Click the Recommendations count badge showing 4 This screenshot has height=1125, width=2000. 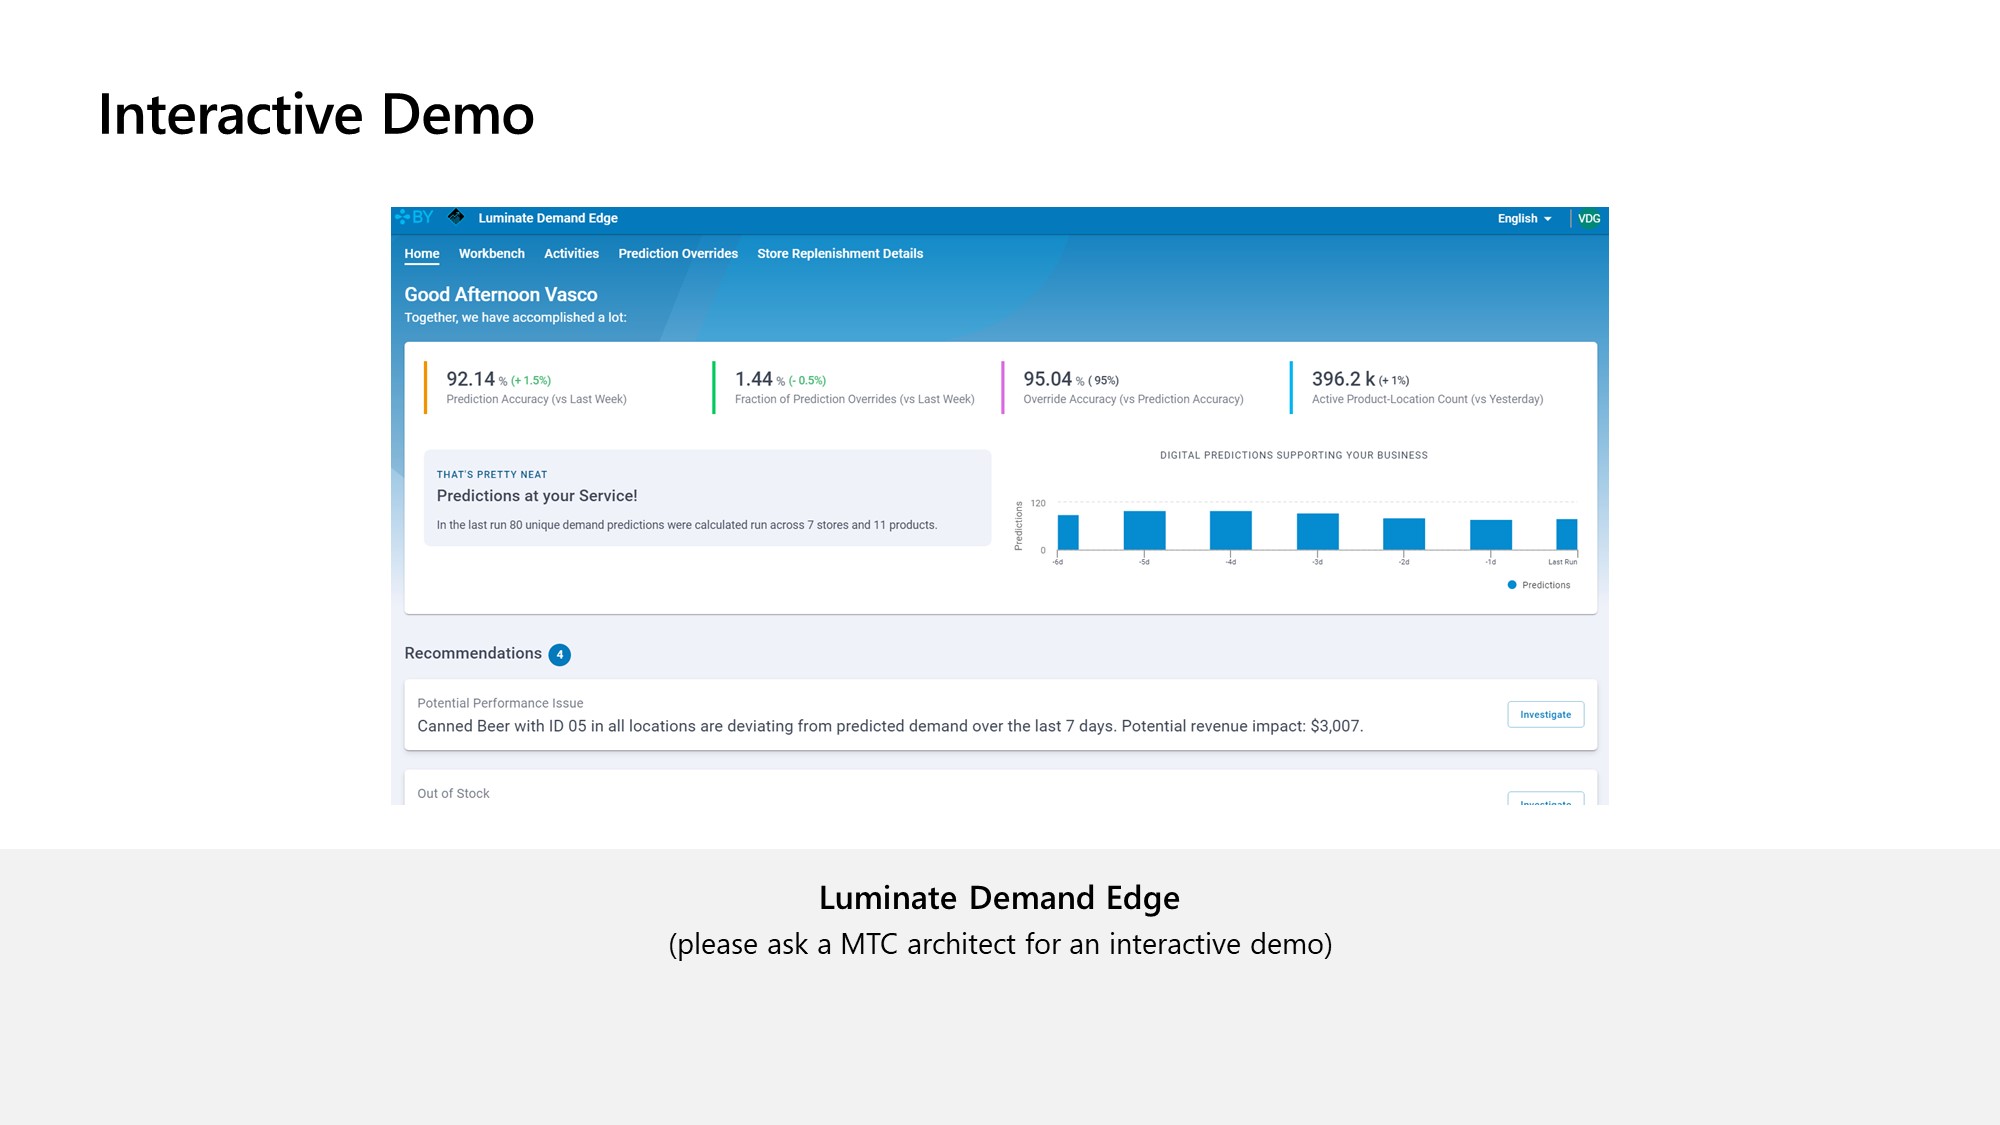pyautogui.click(x=560, y=655)
